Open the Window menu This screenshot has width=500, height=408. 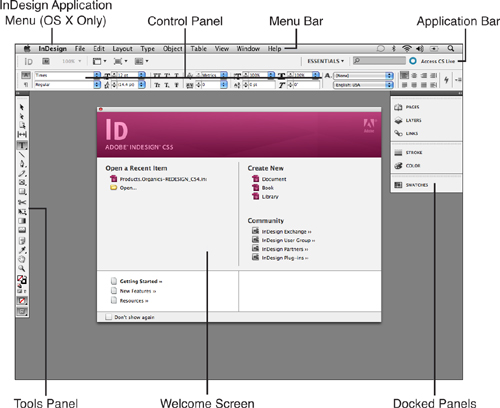[x=248, y=49]
